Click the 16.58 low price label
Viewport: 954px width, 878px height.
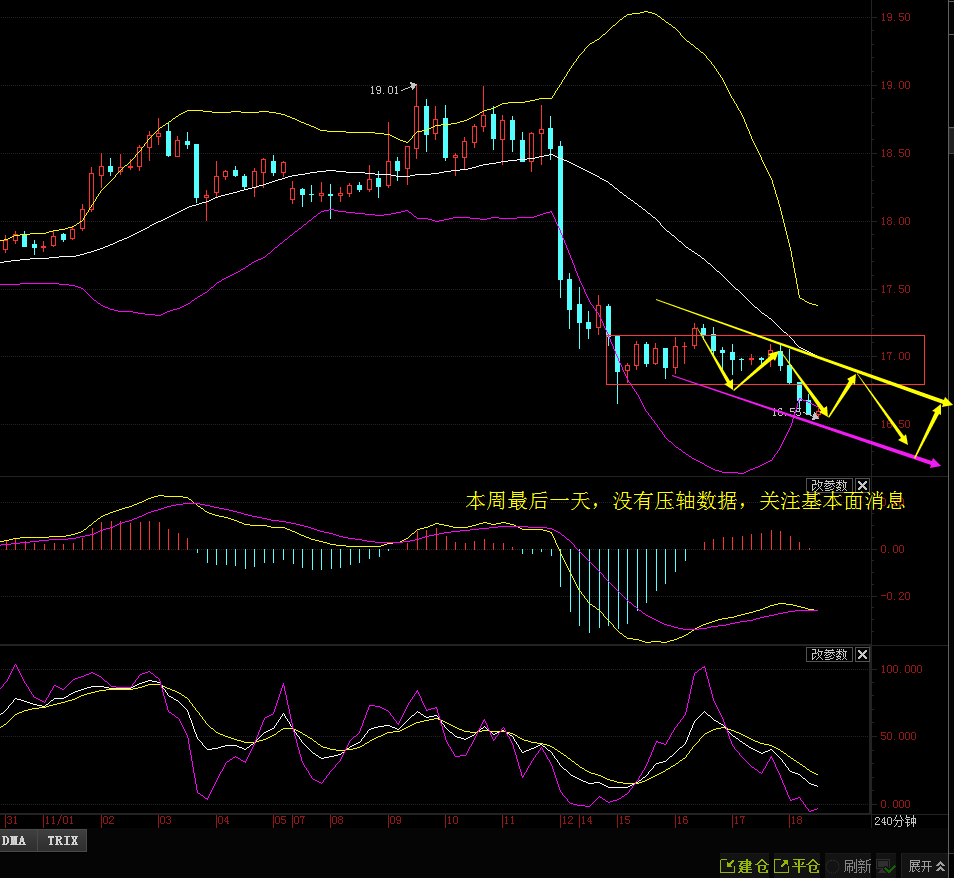point(787,412)
